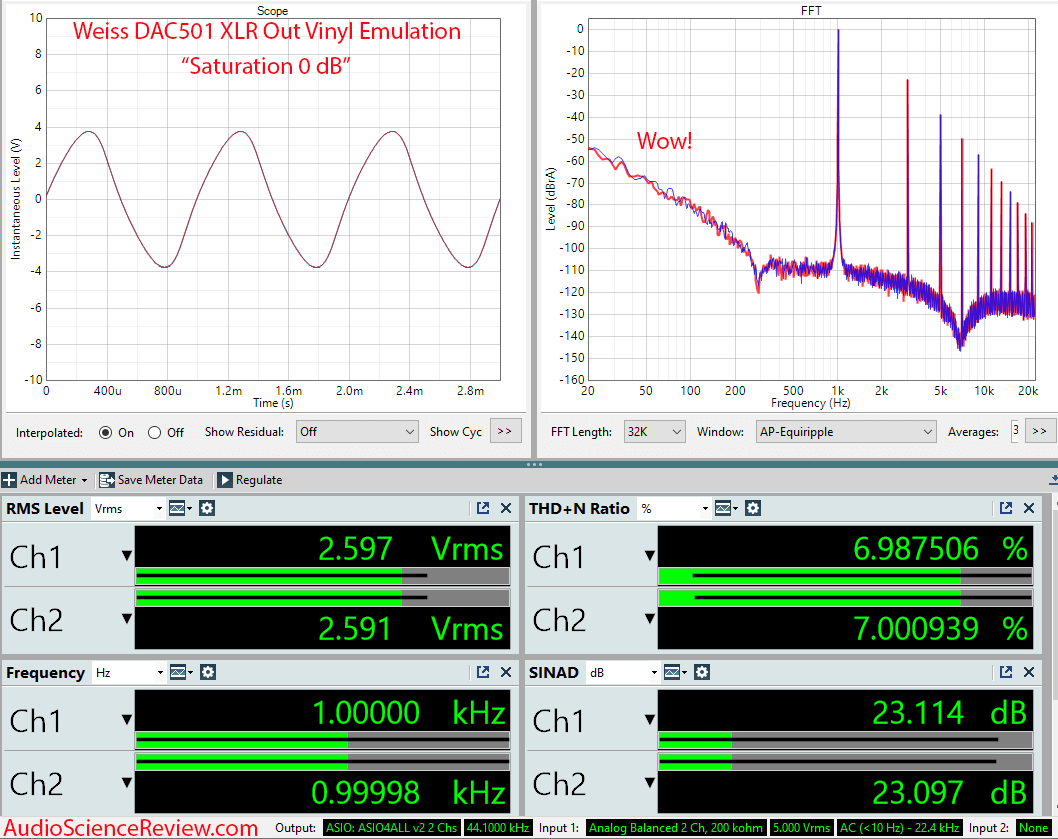This screenshot has height=839, width=1058.
Task: Open the Show Residual dropdown
Action: coord(357,432)
